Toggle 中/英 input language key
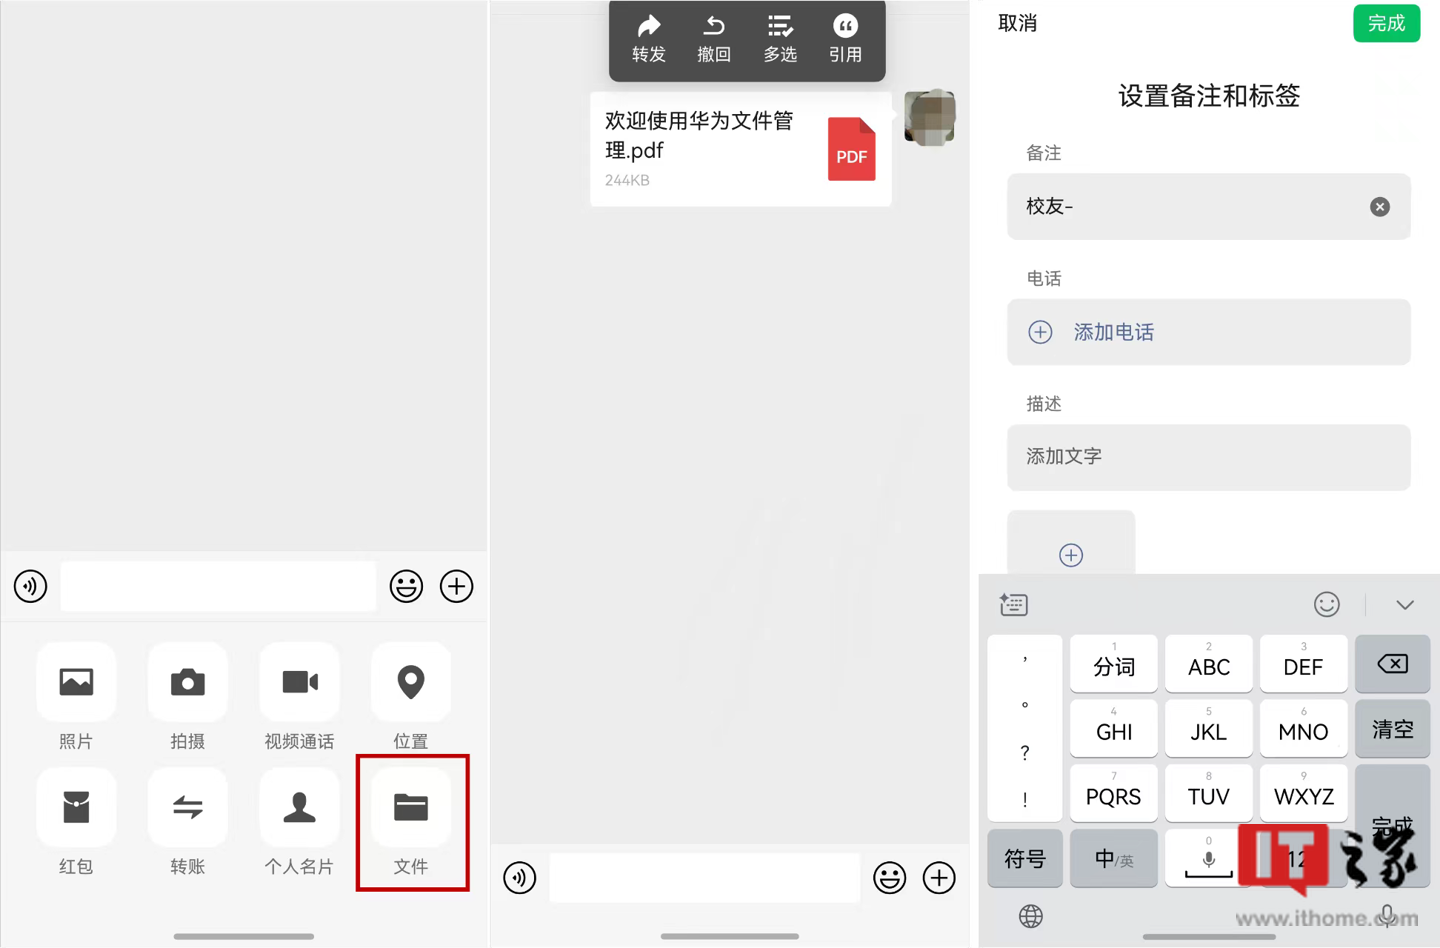The image size is (1440, 948). (x=1113, y=858)
